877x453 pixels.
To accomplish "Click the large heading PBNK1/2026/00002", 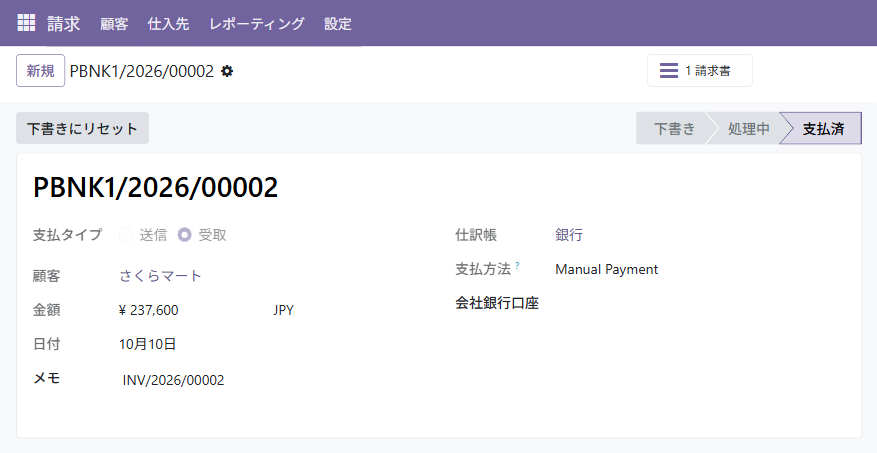I will pos(155,187).
